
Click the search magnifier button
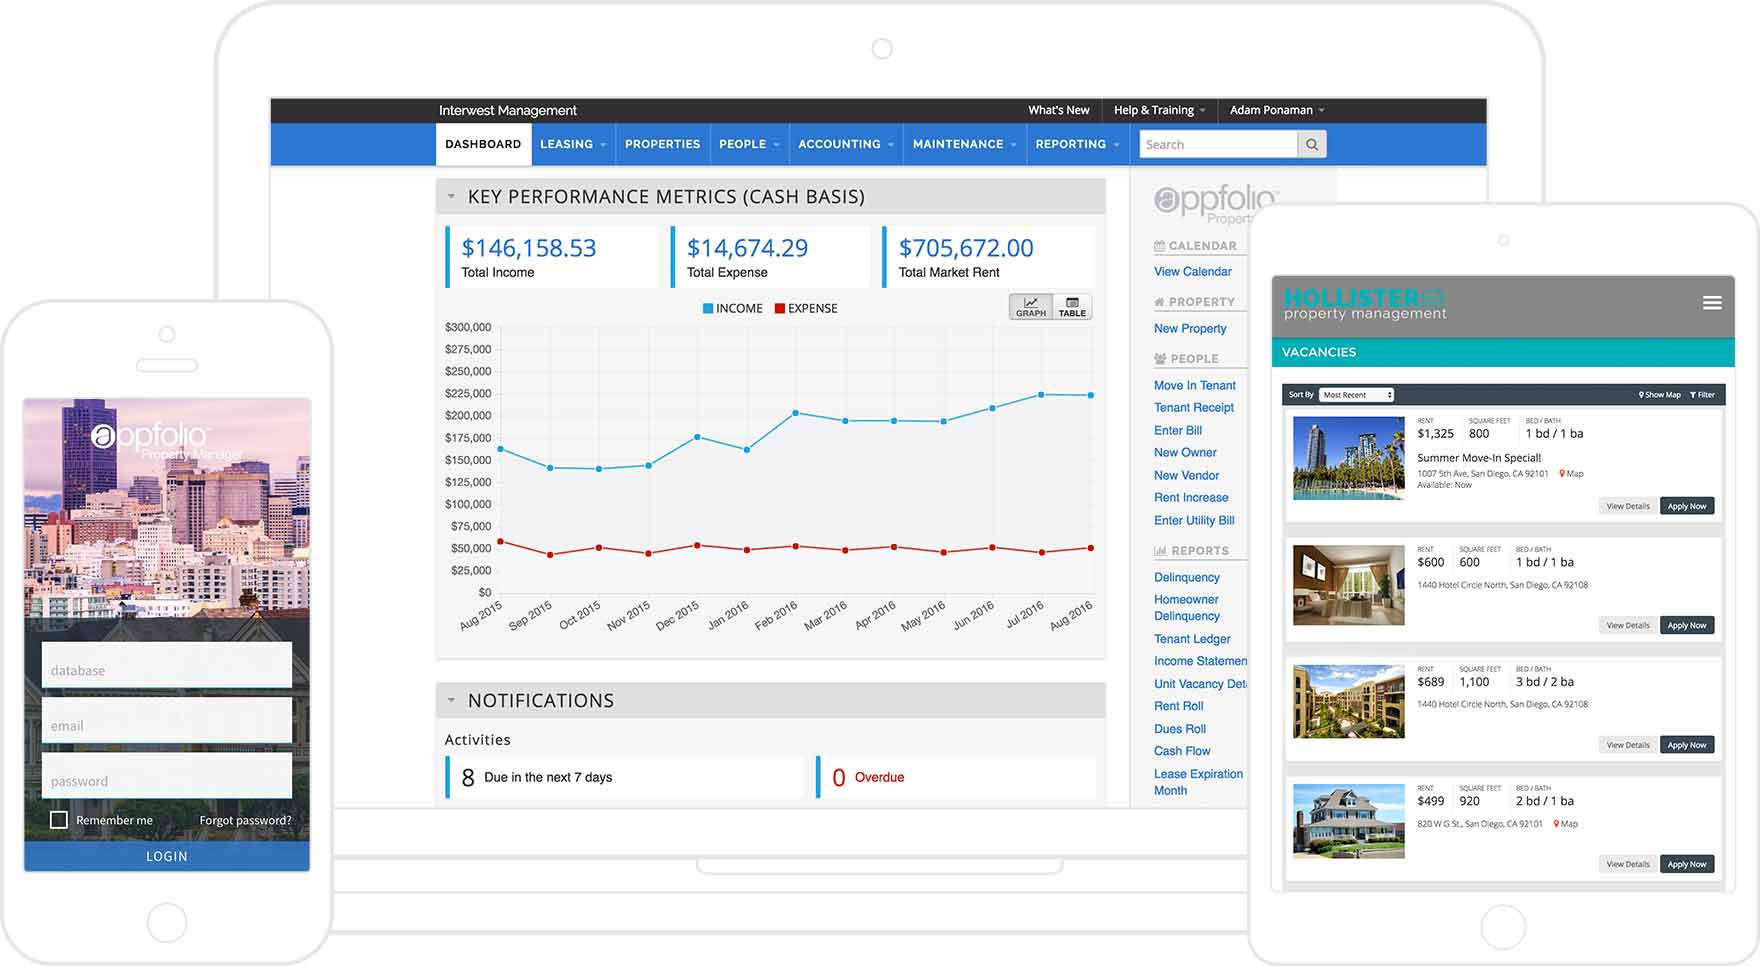coord(1311,145)
